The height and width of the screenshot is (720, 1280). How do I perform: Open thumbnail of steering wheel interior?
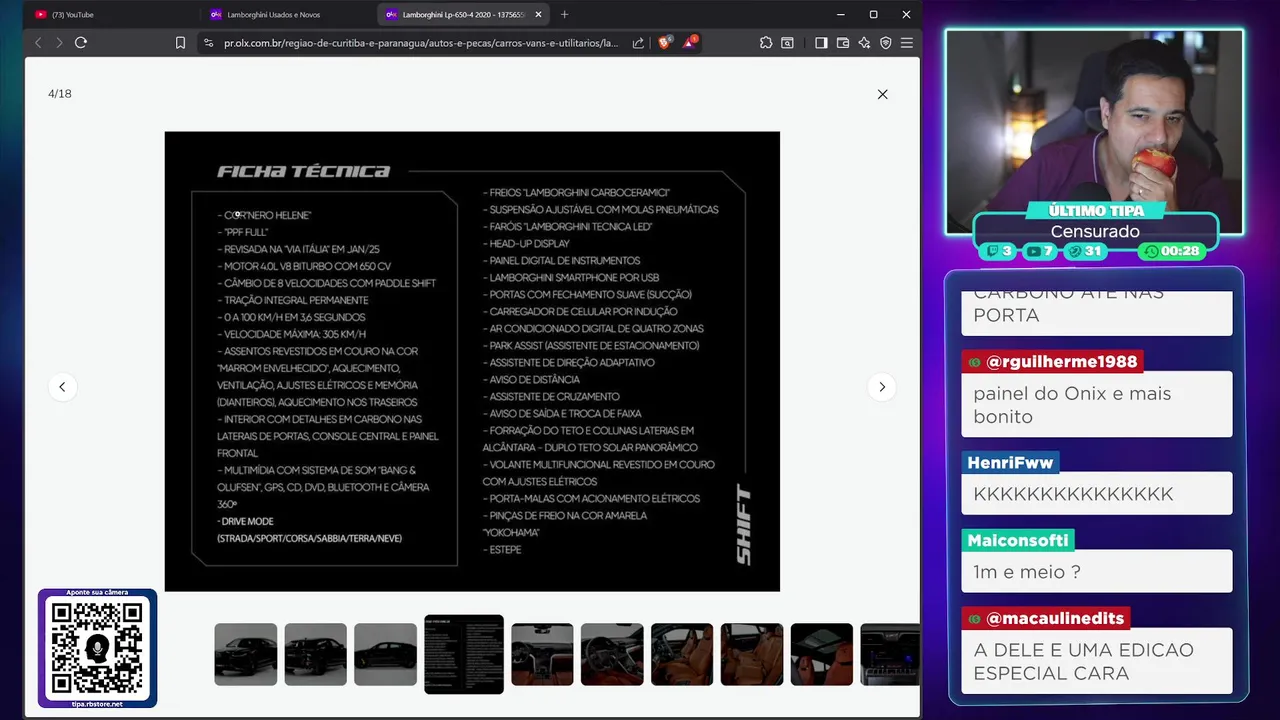click(612, 655)
